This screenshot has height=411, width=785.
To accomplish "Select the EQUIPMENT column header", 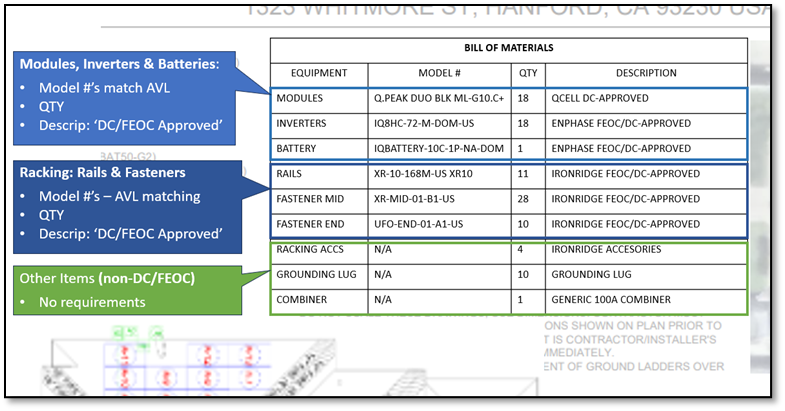I will pyautogui.click(x=319, y=73).
